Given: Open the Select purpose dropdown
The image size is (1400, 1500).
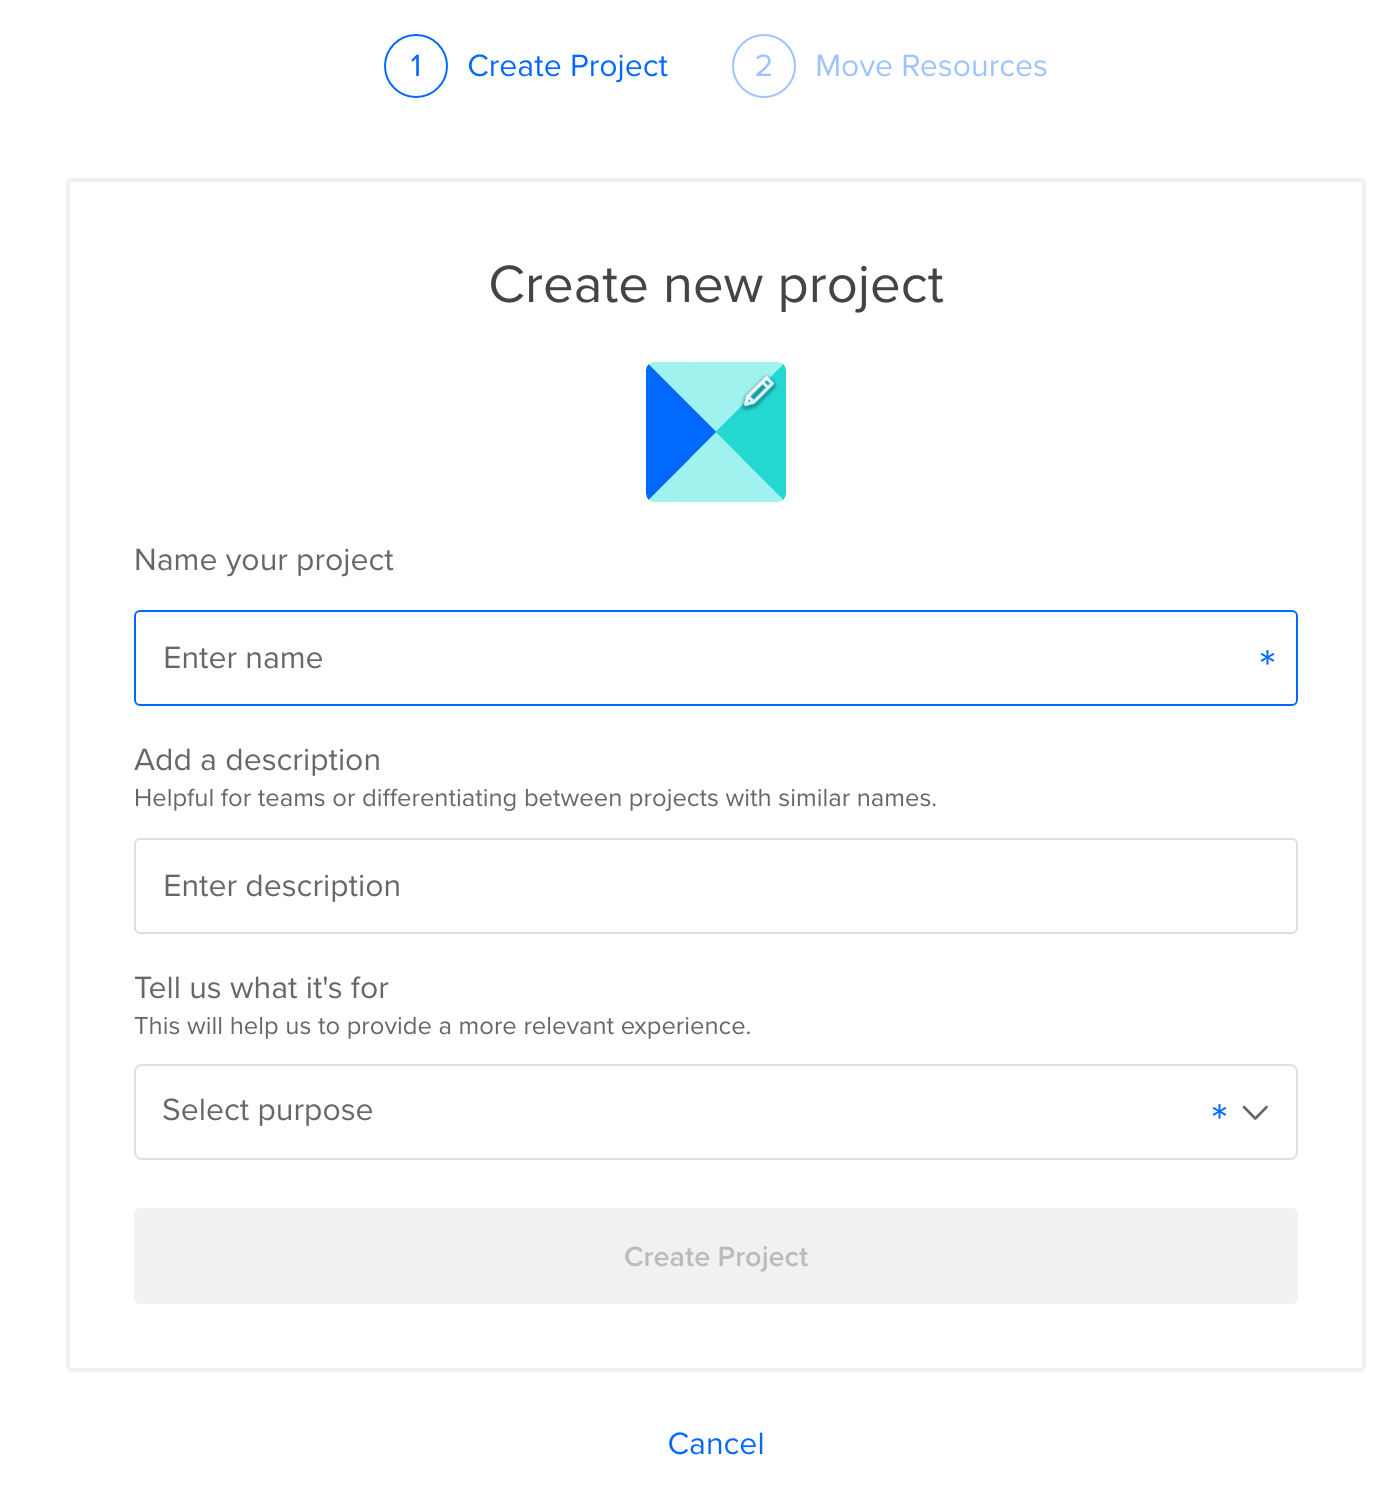Looking at the screenshot, I should tap(716, 1112).
